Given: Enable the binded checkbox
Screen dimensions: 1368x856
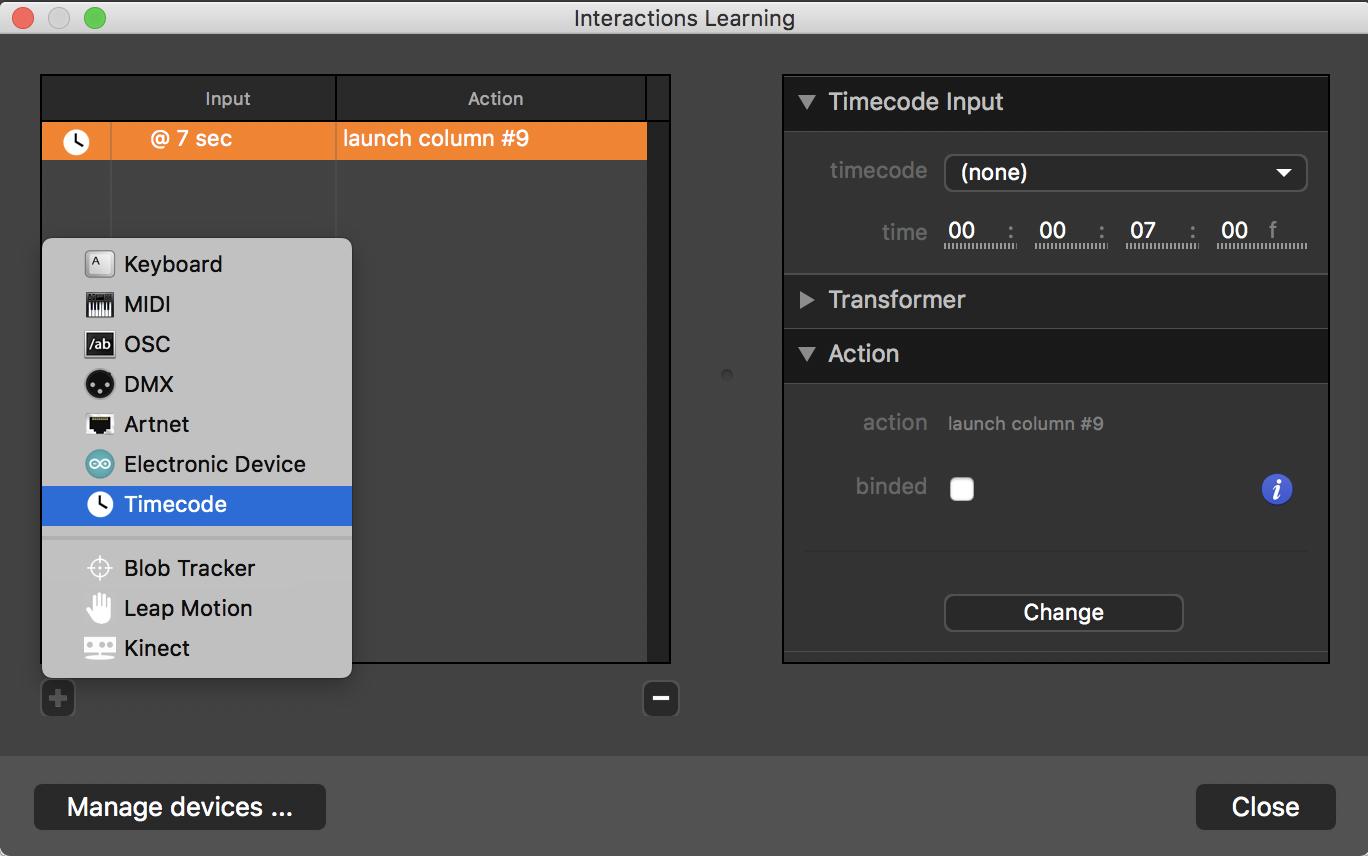Looking at the screenshot, I should 961,489.
